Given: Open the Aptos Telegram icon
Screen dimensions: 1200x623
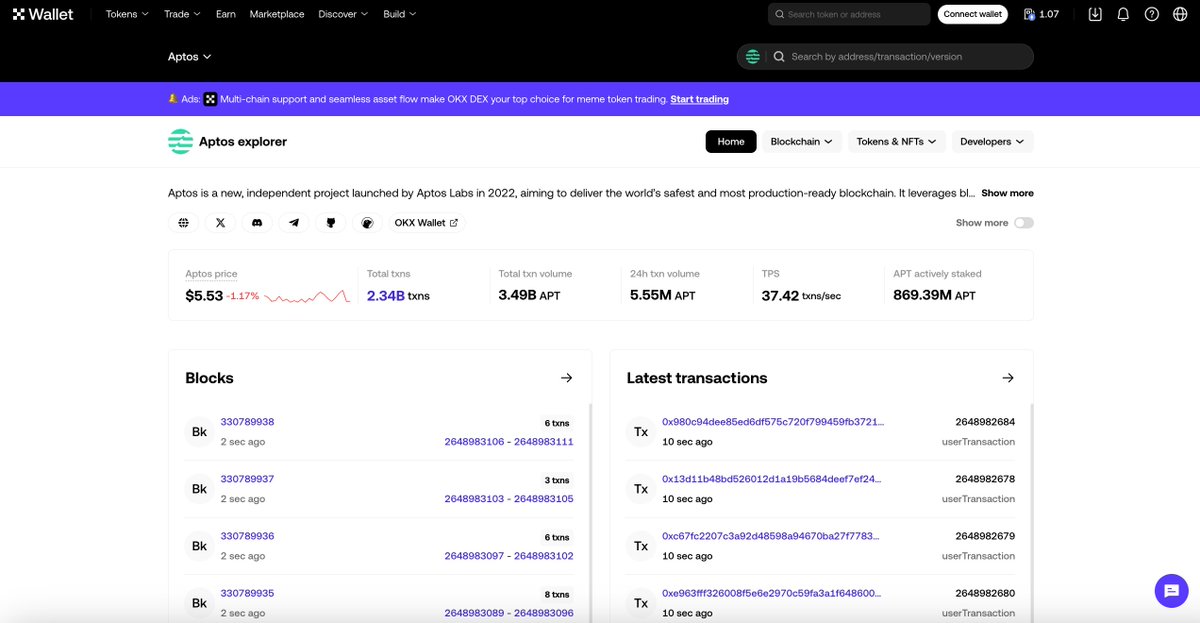Looking at the screenshot, I should pos(293,223).
